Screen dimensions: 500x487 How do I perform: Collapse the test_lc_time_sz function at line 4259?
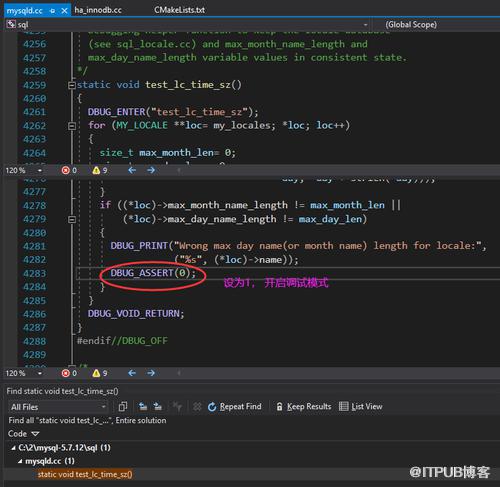click(x=72, y=85)
